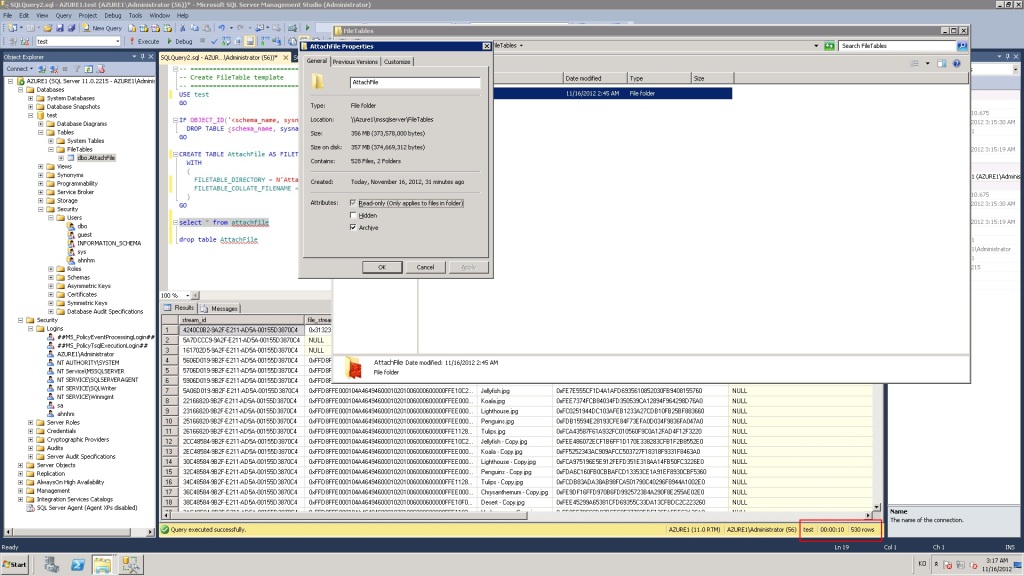Image resolution: width=1024 pixels, height=576 pixels.
Task: Toggle the Archive attribute checkbox
Action: point(353,228)
